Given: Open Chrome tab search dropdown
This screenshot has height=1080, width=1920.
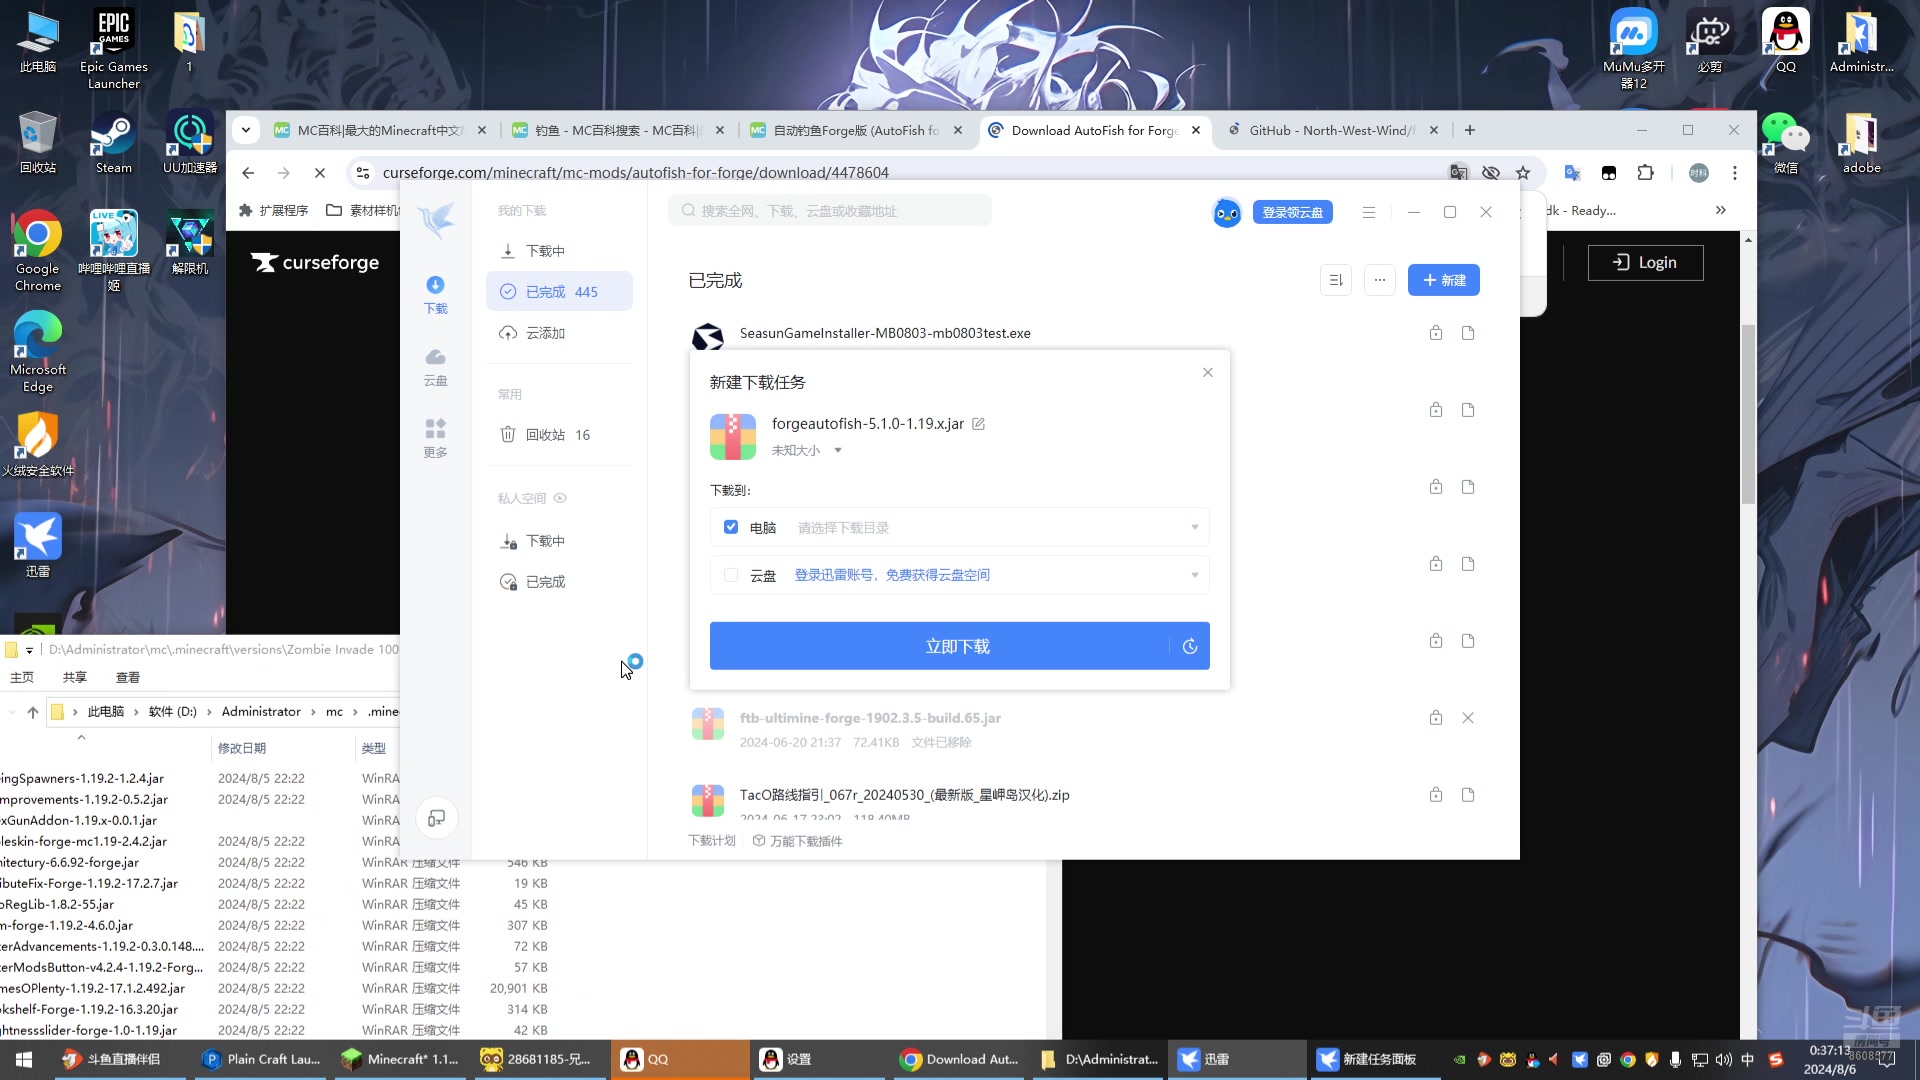Looking at the screenshot, I should coord(246,130).
